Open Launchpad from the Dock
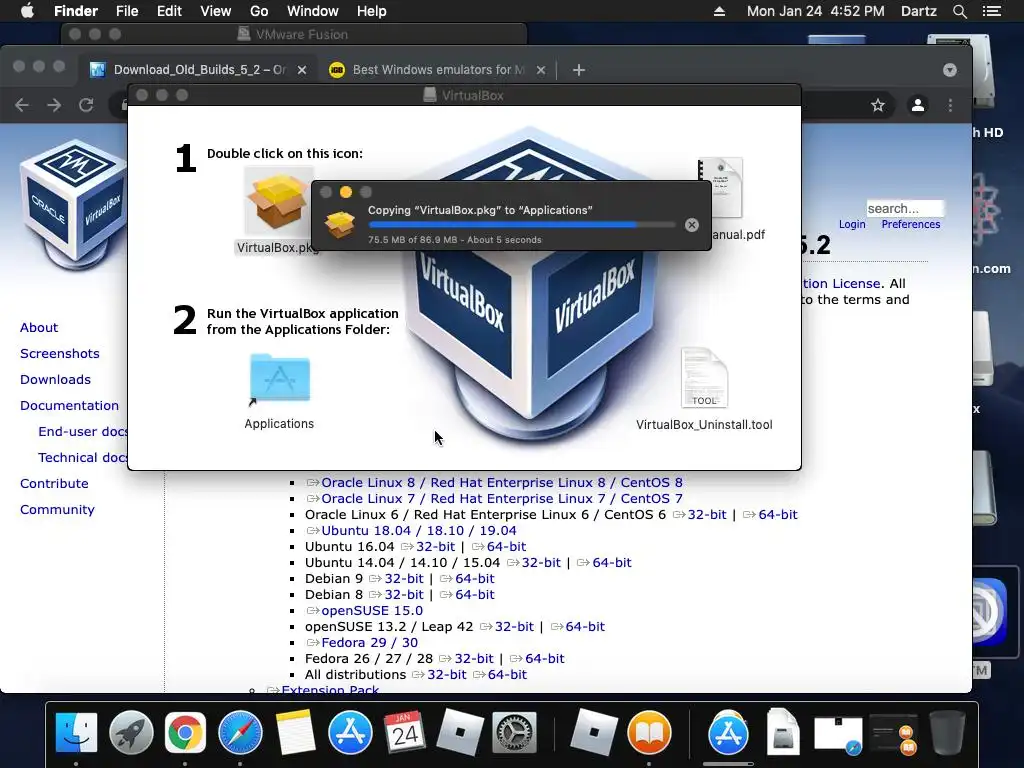 pyautogui.click(x=131, y=732)
